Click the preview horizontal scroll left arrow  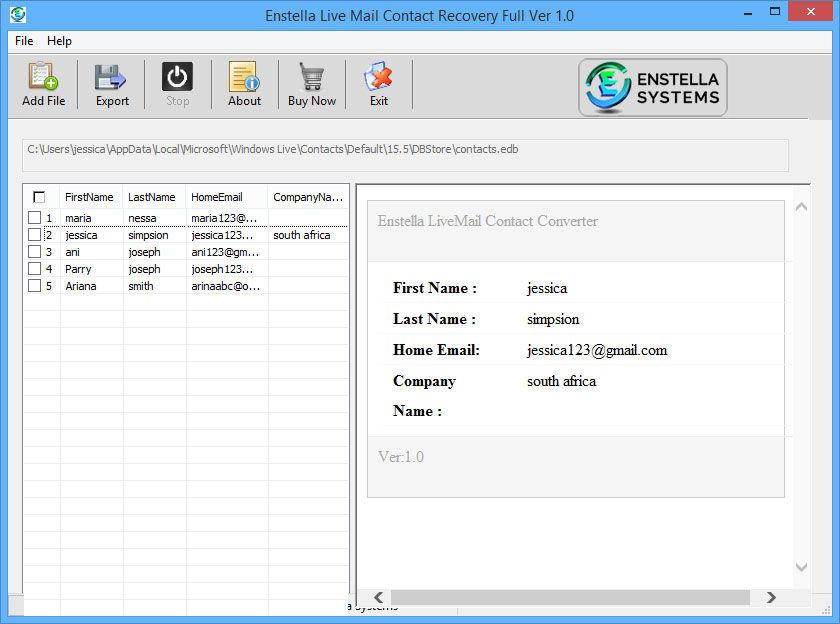point(378,597)
